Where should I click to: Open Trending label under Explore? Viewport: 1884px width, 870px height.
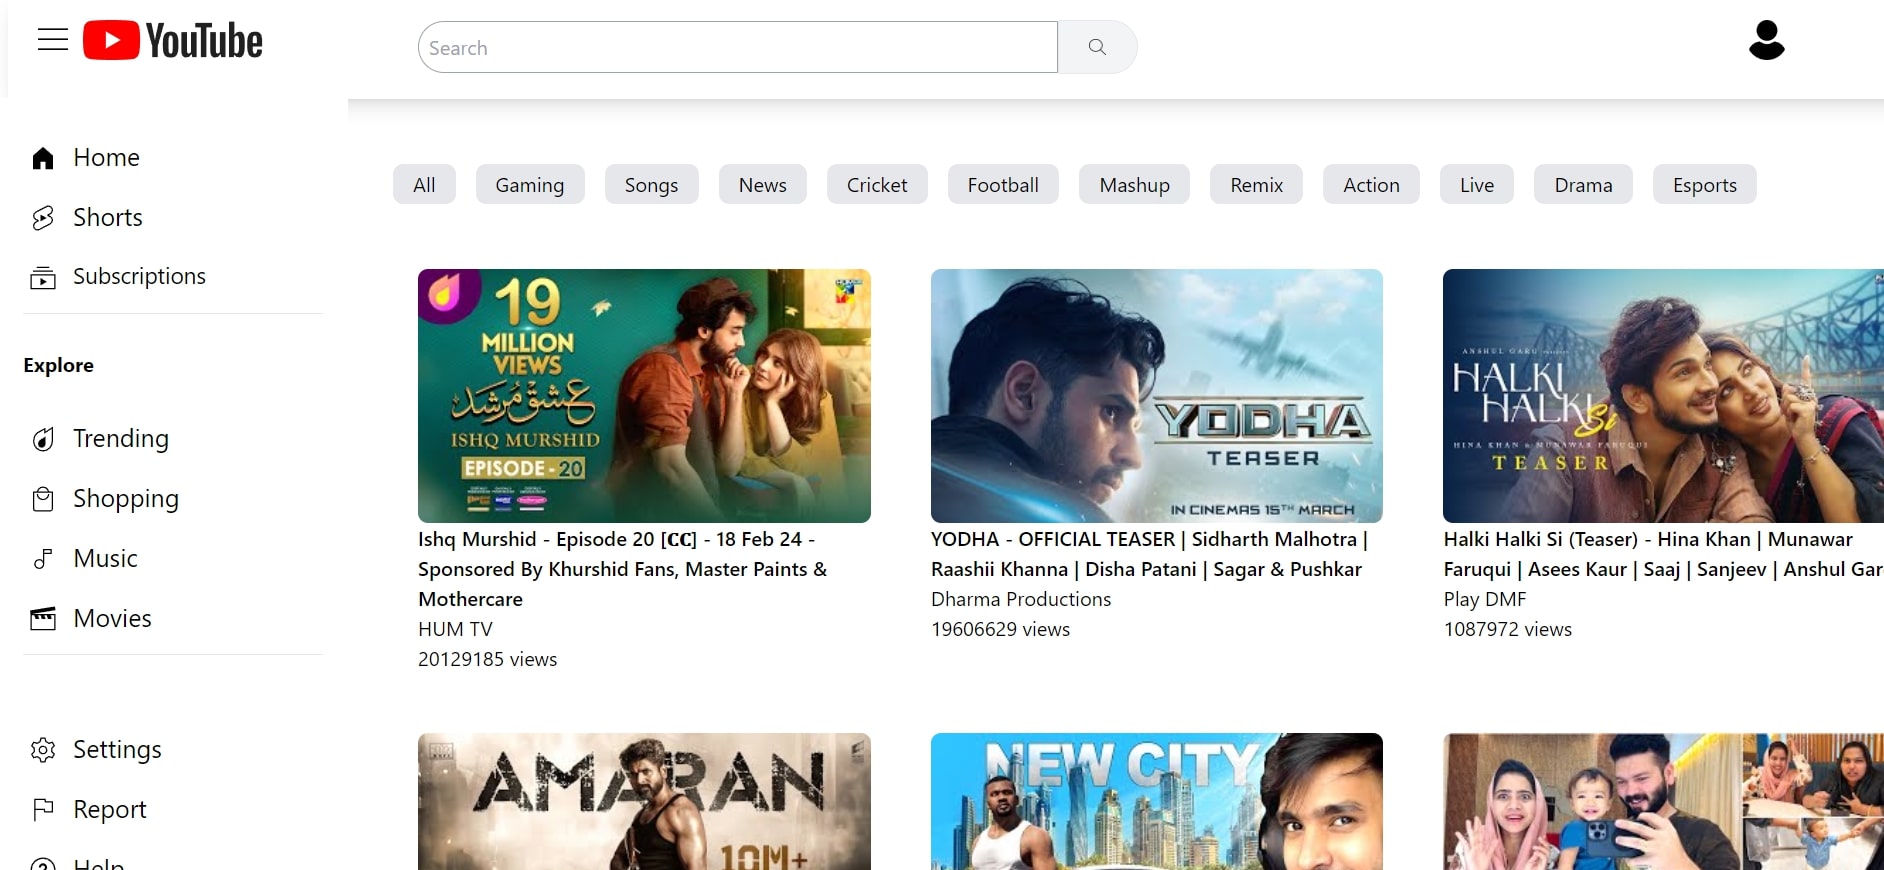point(121,439)
